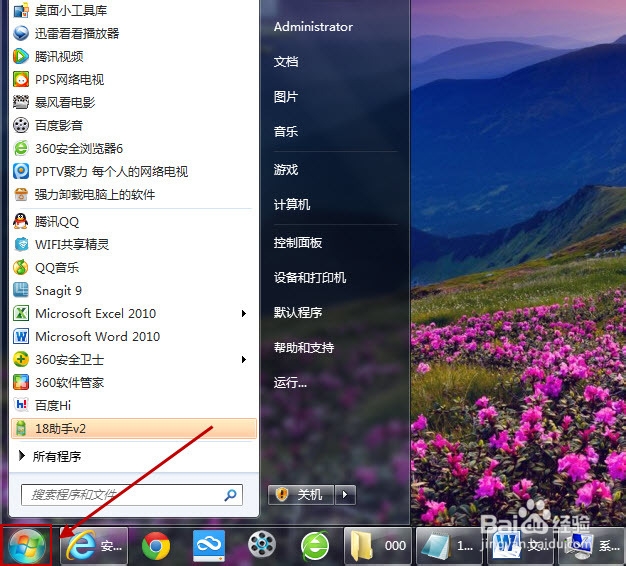The height and width of the screenshot is (566, 626).
Task: Open 游戏 (Games) from start menu
Action: 286,170
